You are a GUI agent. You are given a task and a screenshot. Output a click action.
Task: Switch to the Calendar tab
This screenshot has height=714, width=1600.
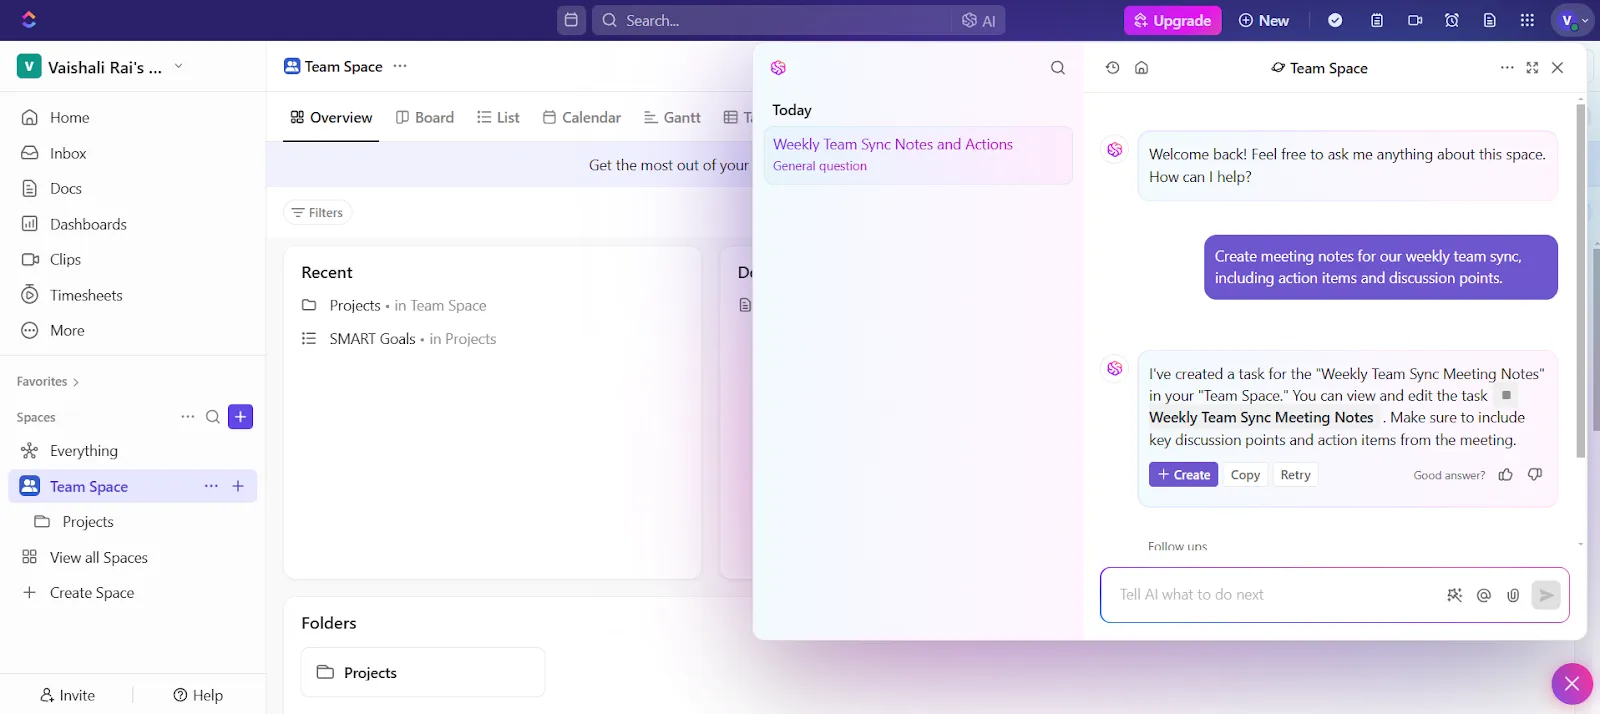pos(582,117)
